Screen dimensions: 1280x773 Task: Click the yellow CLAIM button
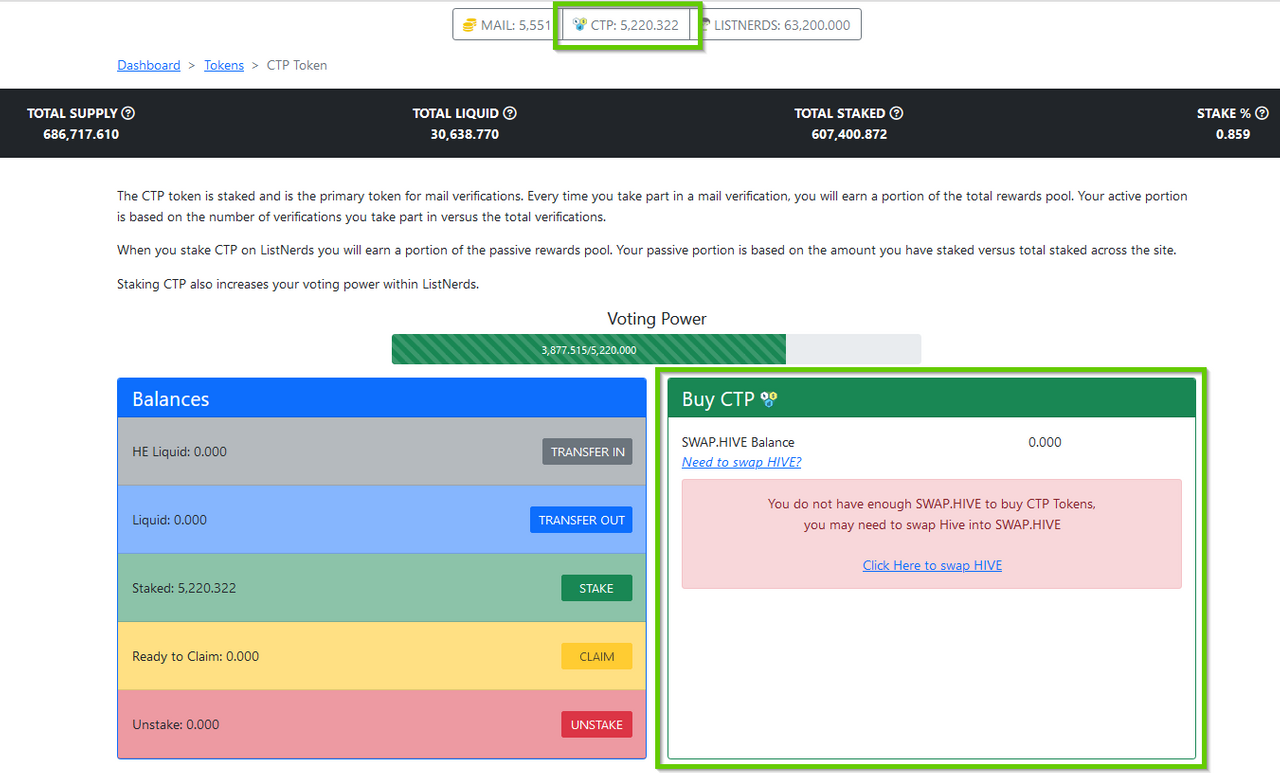tap(596, 656)
